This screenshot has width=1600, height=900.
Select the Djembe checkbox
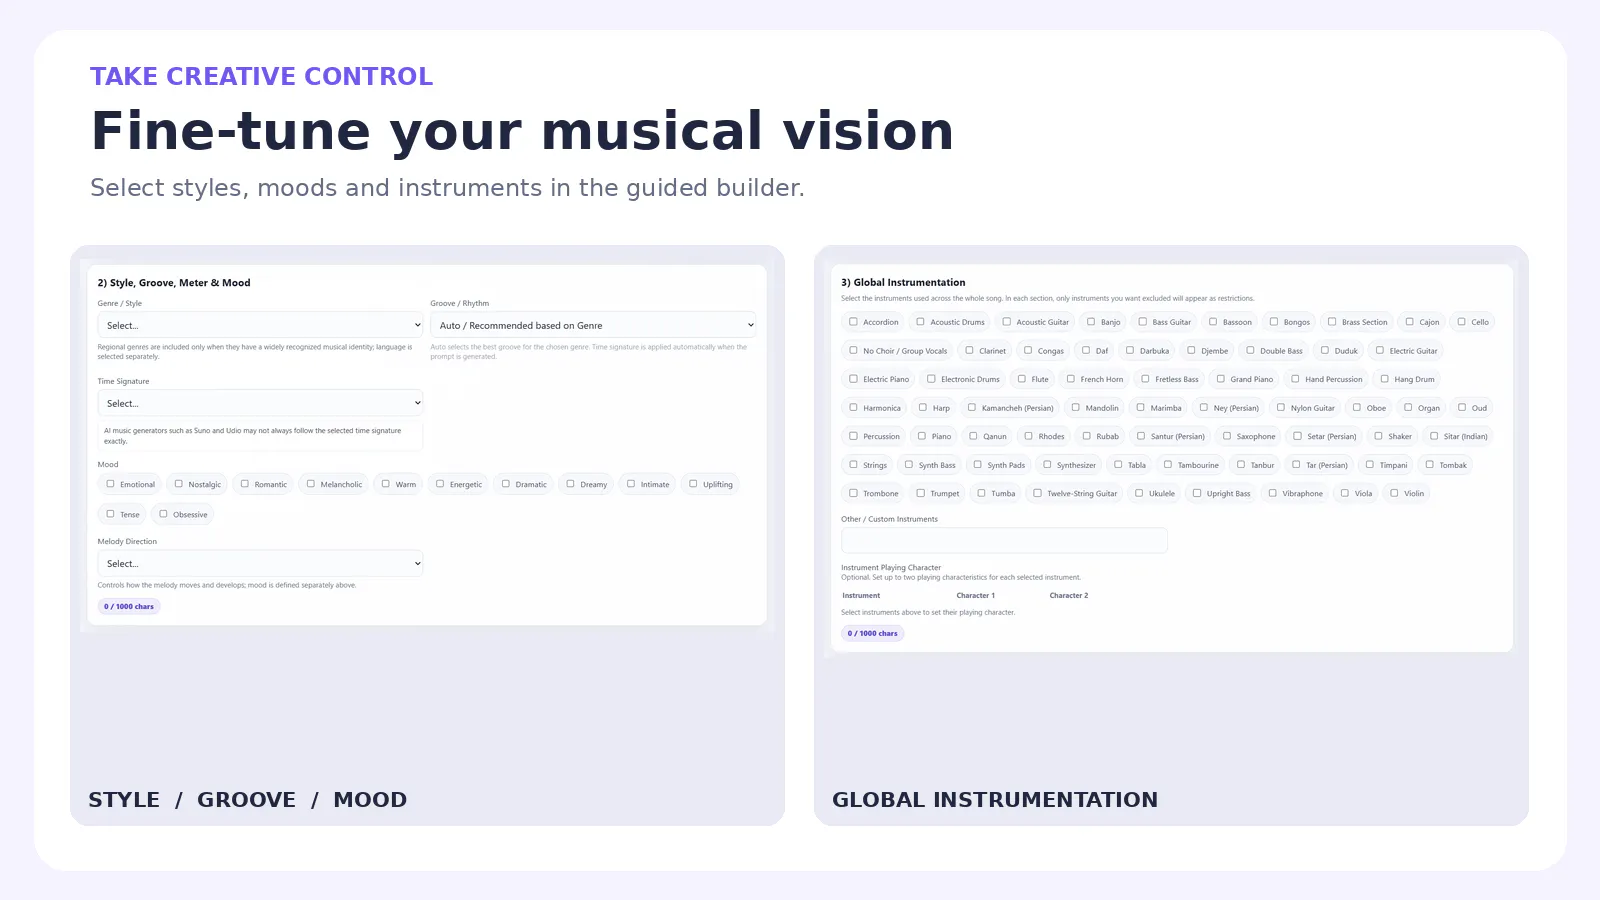1192,350
